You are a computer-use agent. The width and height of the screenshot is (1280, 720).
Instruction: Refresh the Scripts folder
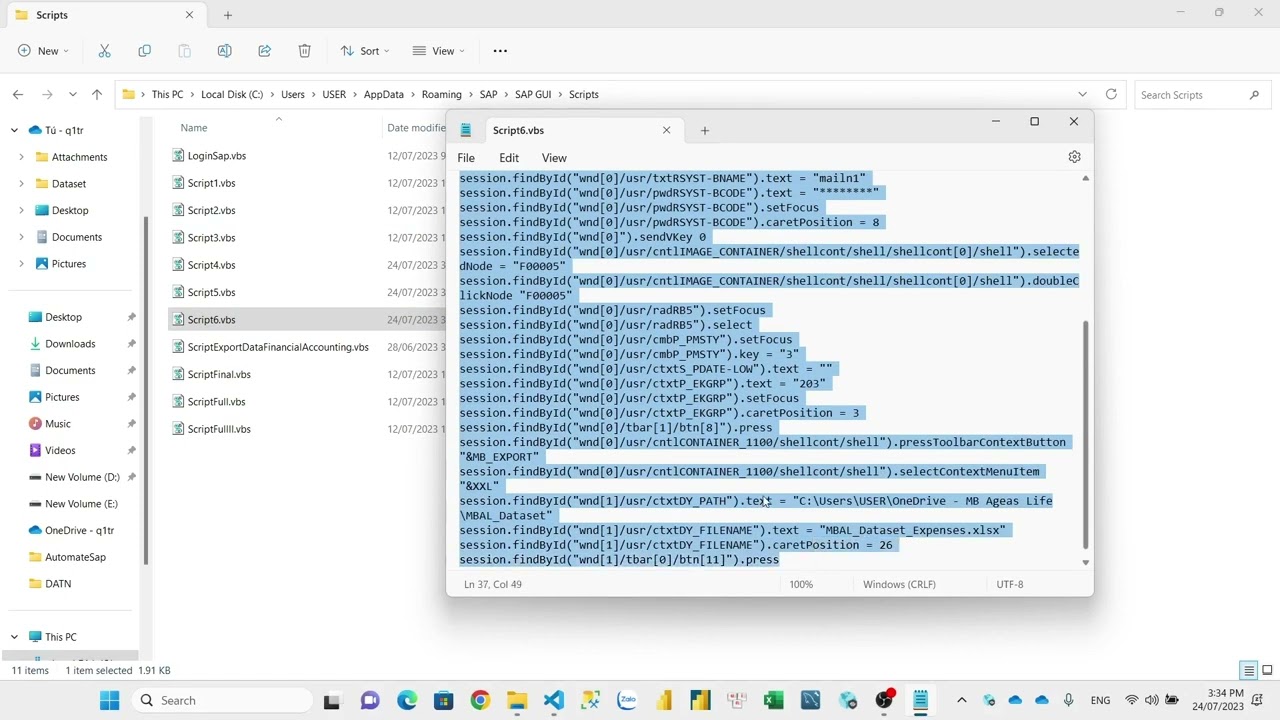[1111, 94]
